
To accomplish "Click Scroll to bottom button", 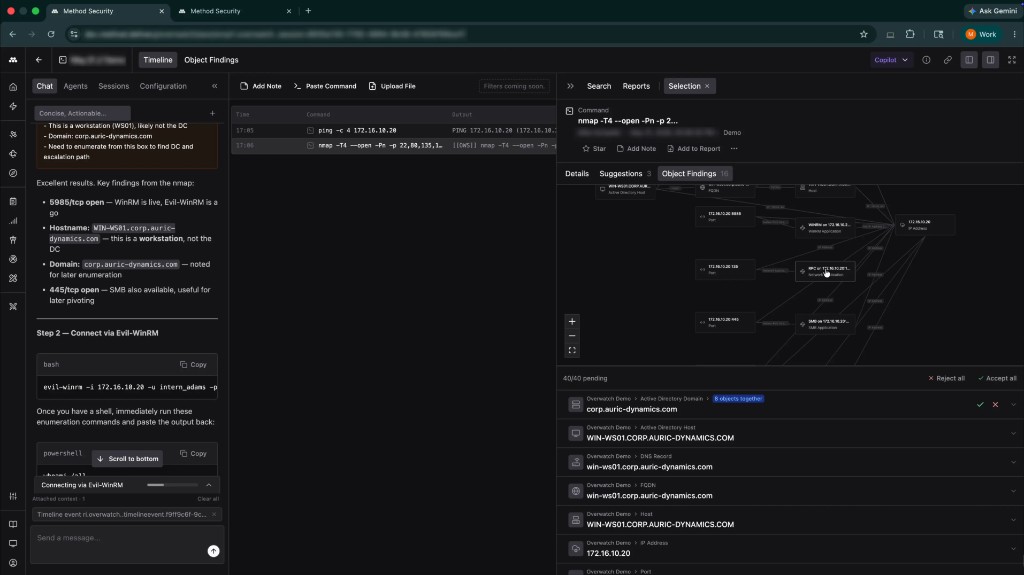I will pyautogui.click(x=127, y=459).
